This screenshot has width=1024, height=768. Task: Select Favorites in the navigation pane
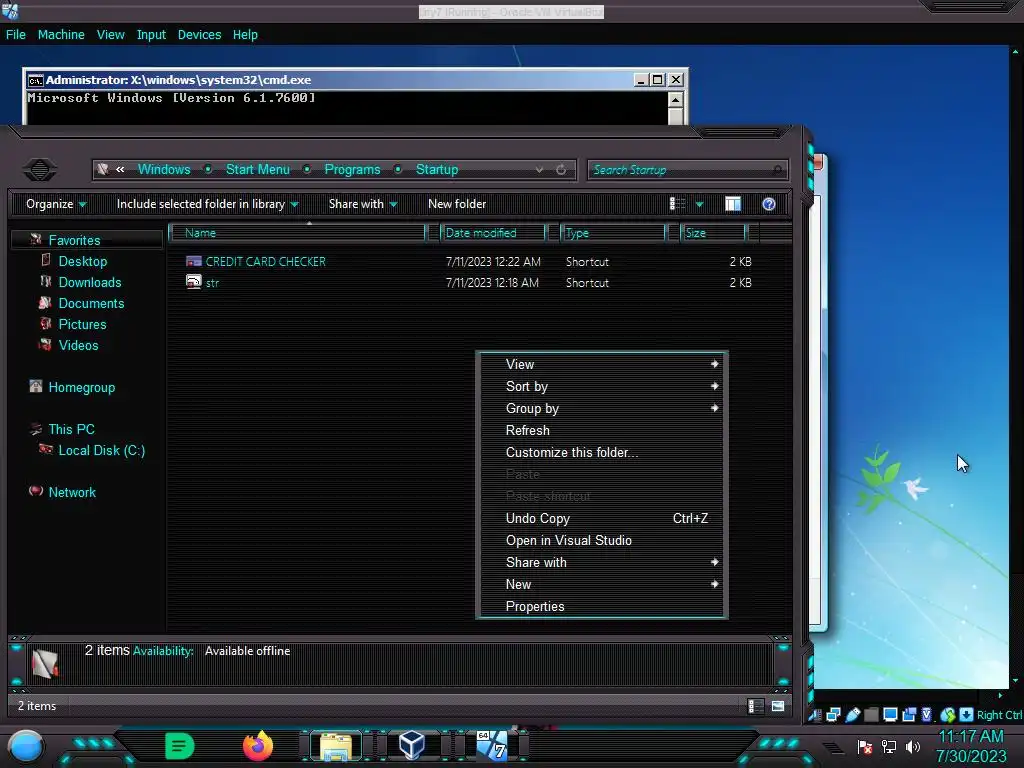74,240
